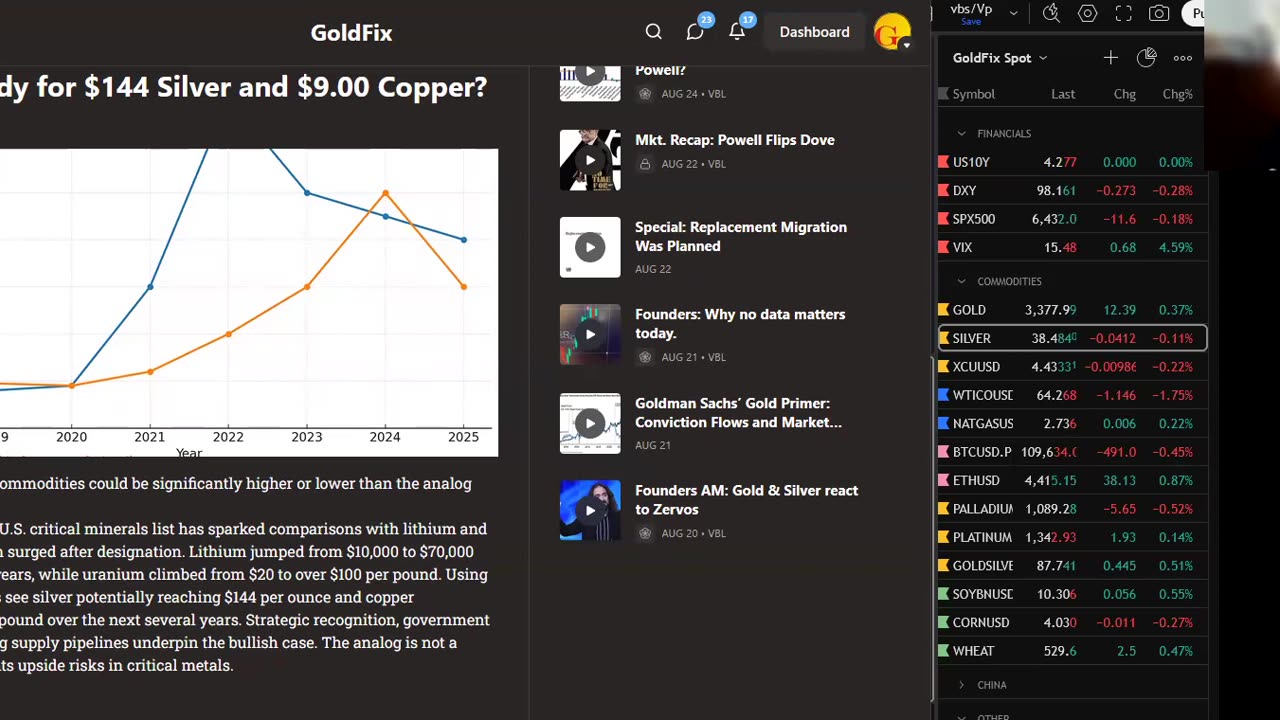Open the GoldFix Spot watchlist dropdown
This screenshot has width=1280, height=720.
[x=1000, y=58]
